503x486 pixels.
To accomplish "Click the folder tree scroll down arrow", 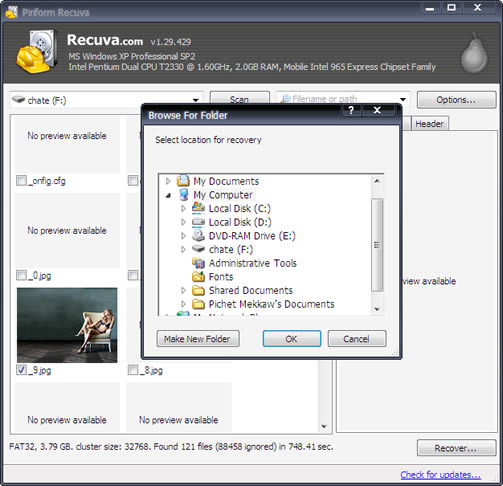I will point(377,309).
